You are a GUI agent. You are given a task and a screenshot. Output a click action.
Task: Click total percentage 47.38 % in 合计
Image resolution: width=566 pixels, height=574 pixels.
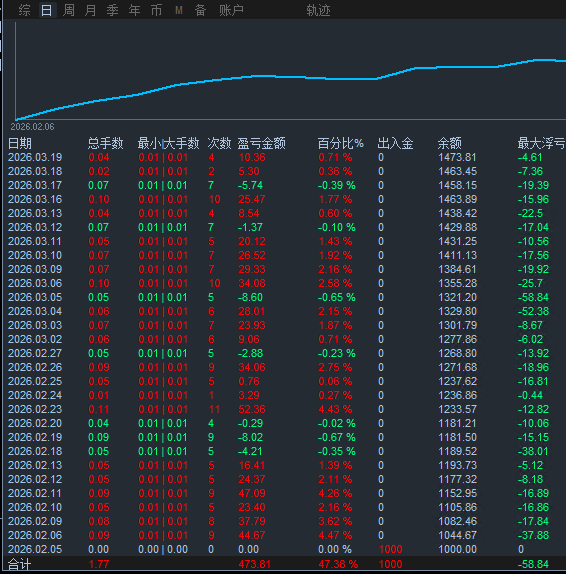coord(338,564)
